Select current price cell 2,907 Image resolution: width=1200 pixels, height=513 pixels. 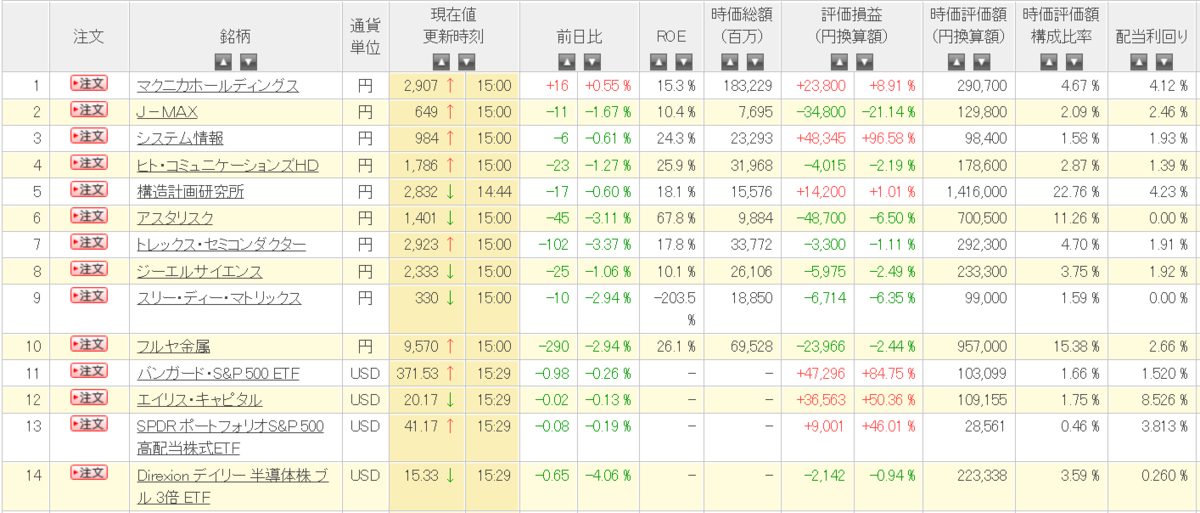click(x=420, y=86)
